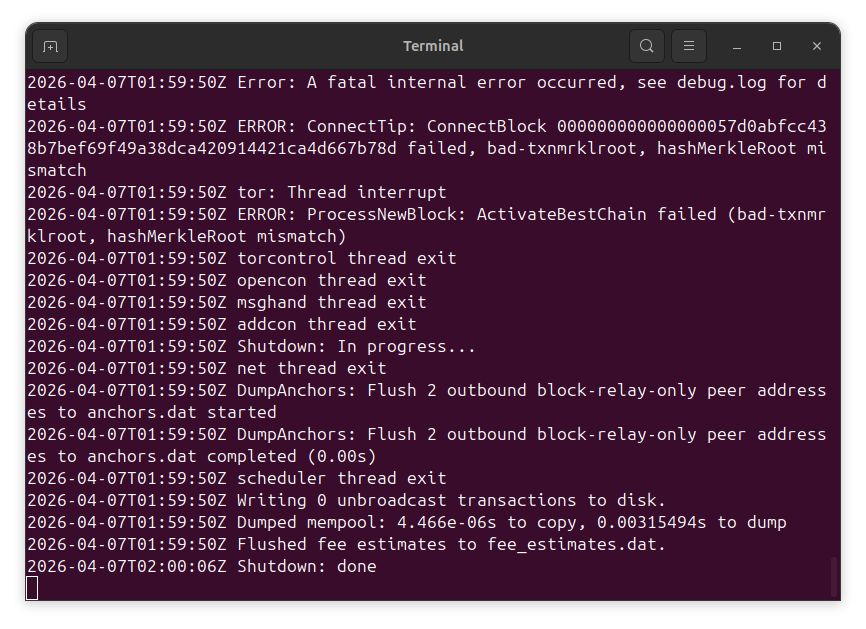Screen dimensions: 866x629
Task: Click the search magnifier icon
Action: pyautogui.click(x=647, y=46)
